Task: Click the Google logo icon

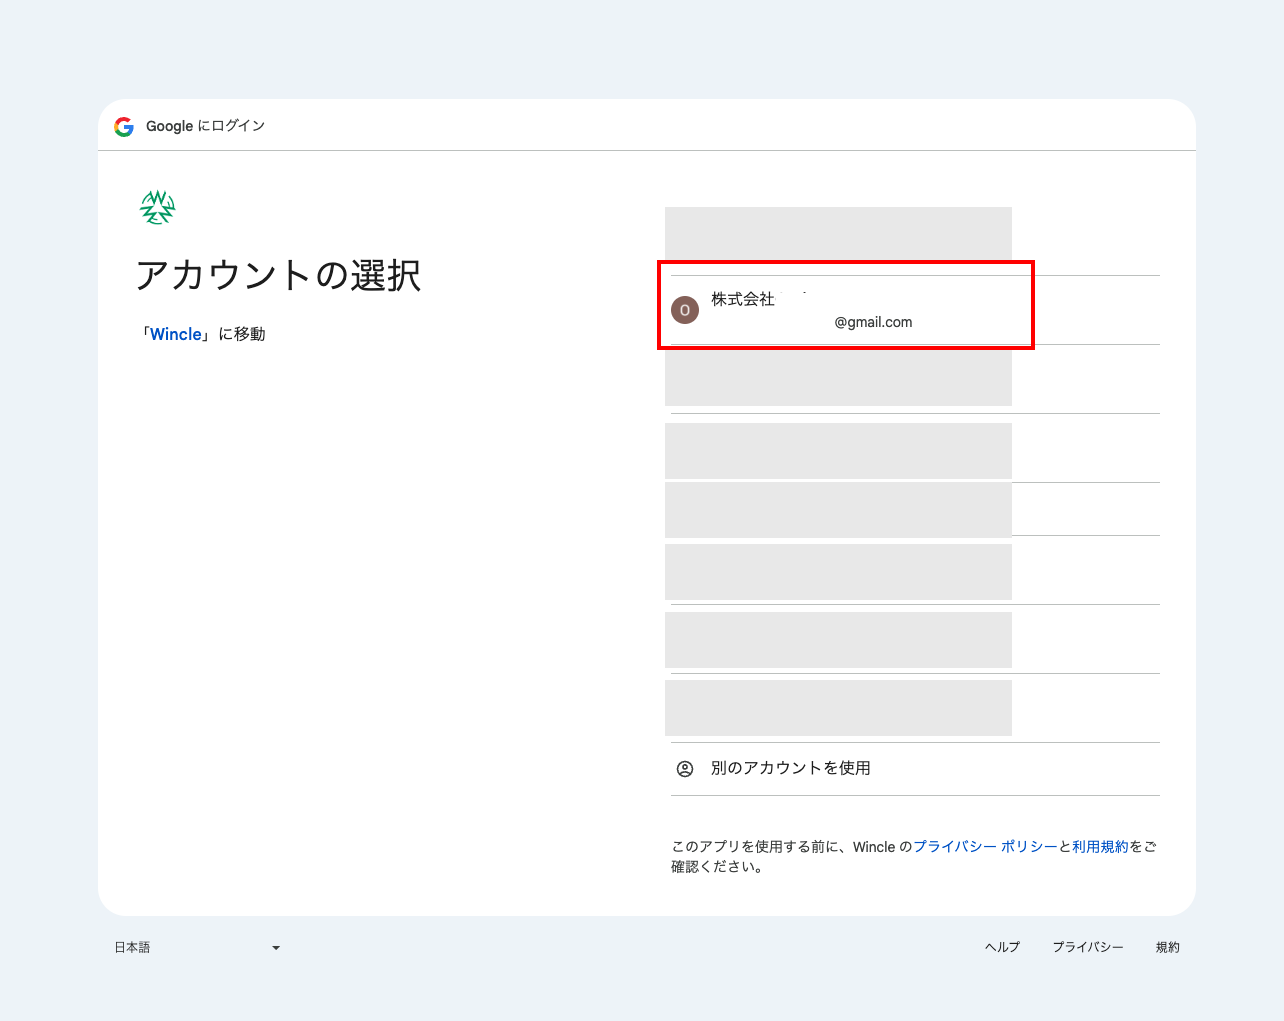Action: pos(124,127)
